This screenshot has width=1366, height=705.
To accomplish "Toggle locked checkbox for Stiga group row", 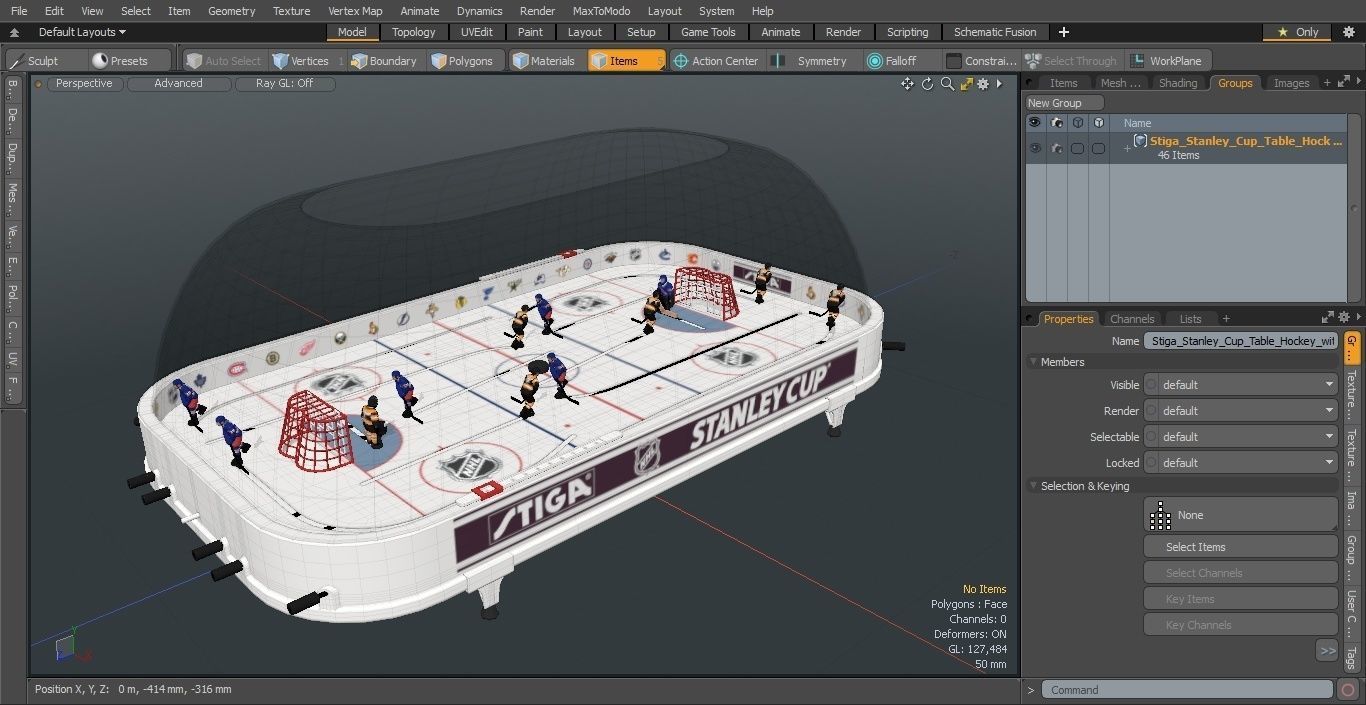I will [1098, 148].
